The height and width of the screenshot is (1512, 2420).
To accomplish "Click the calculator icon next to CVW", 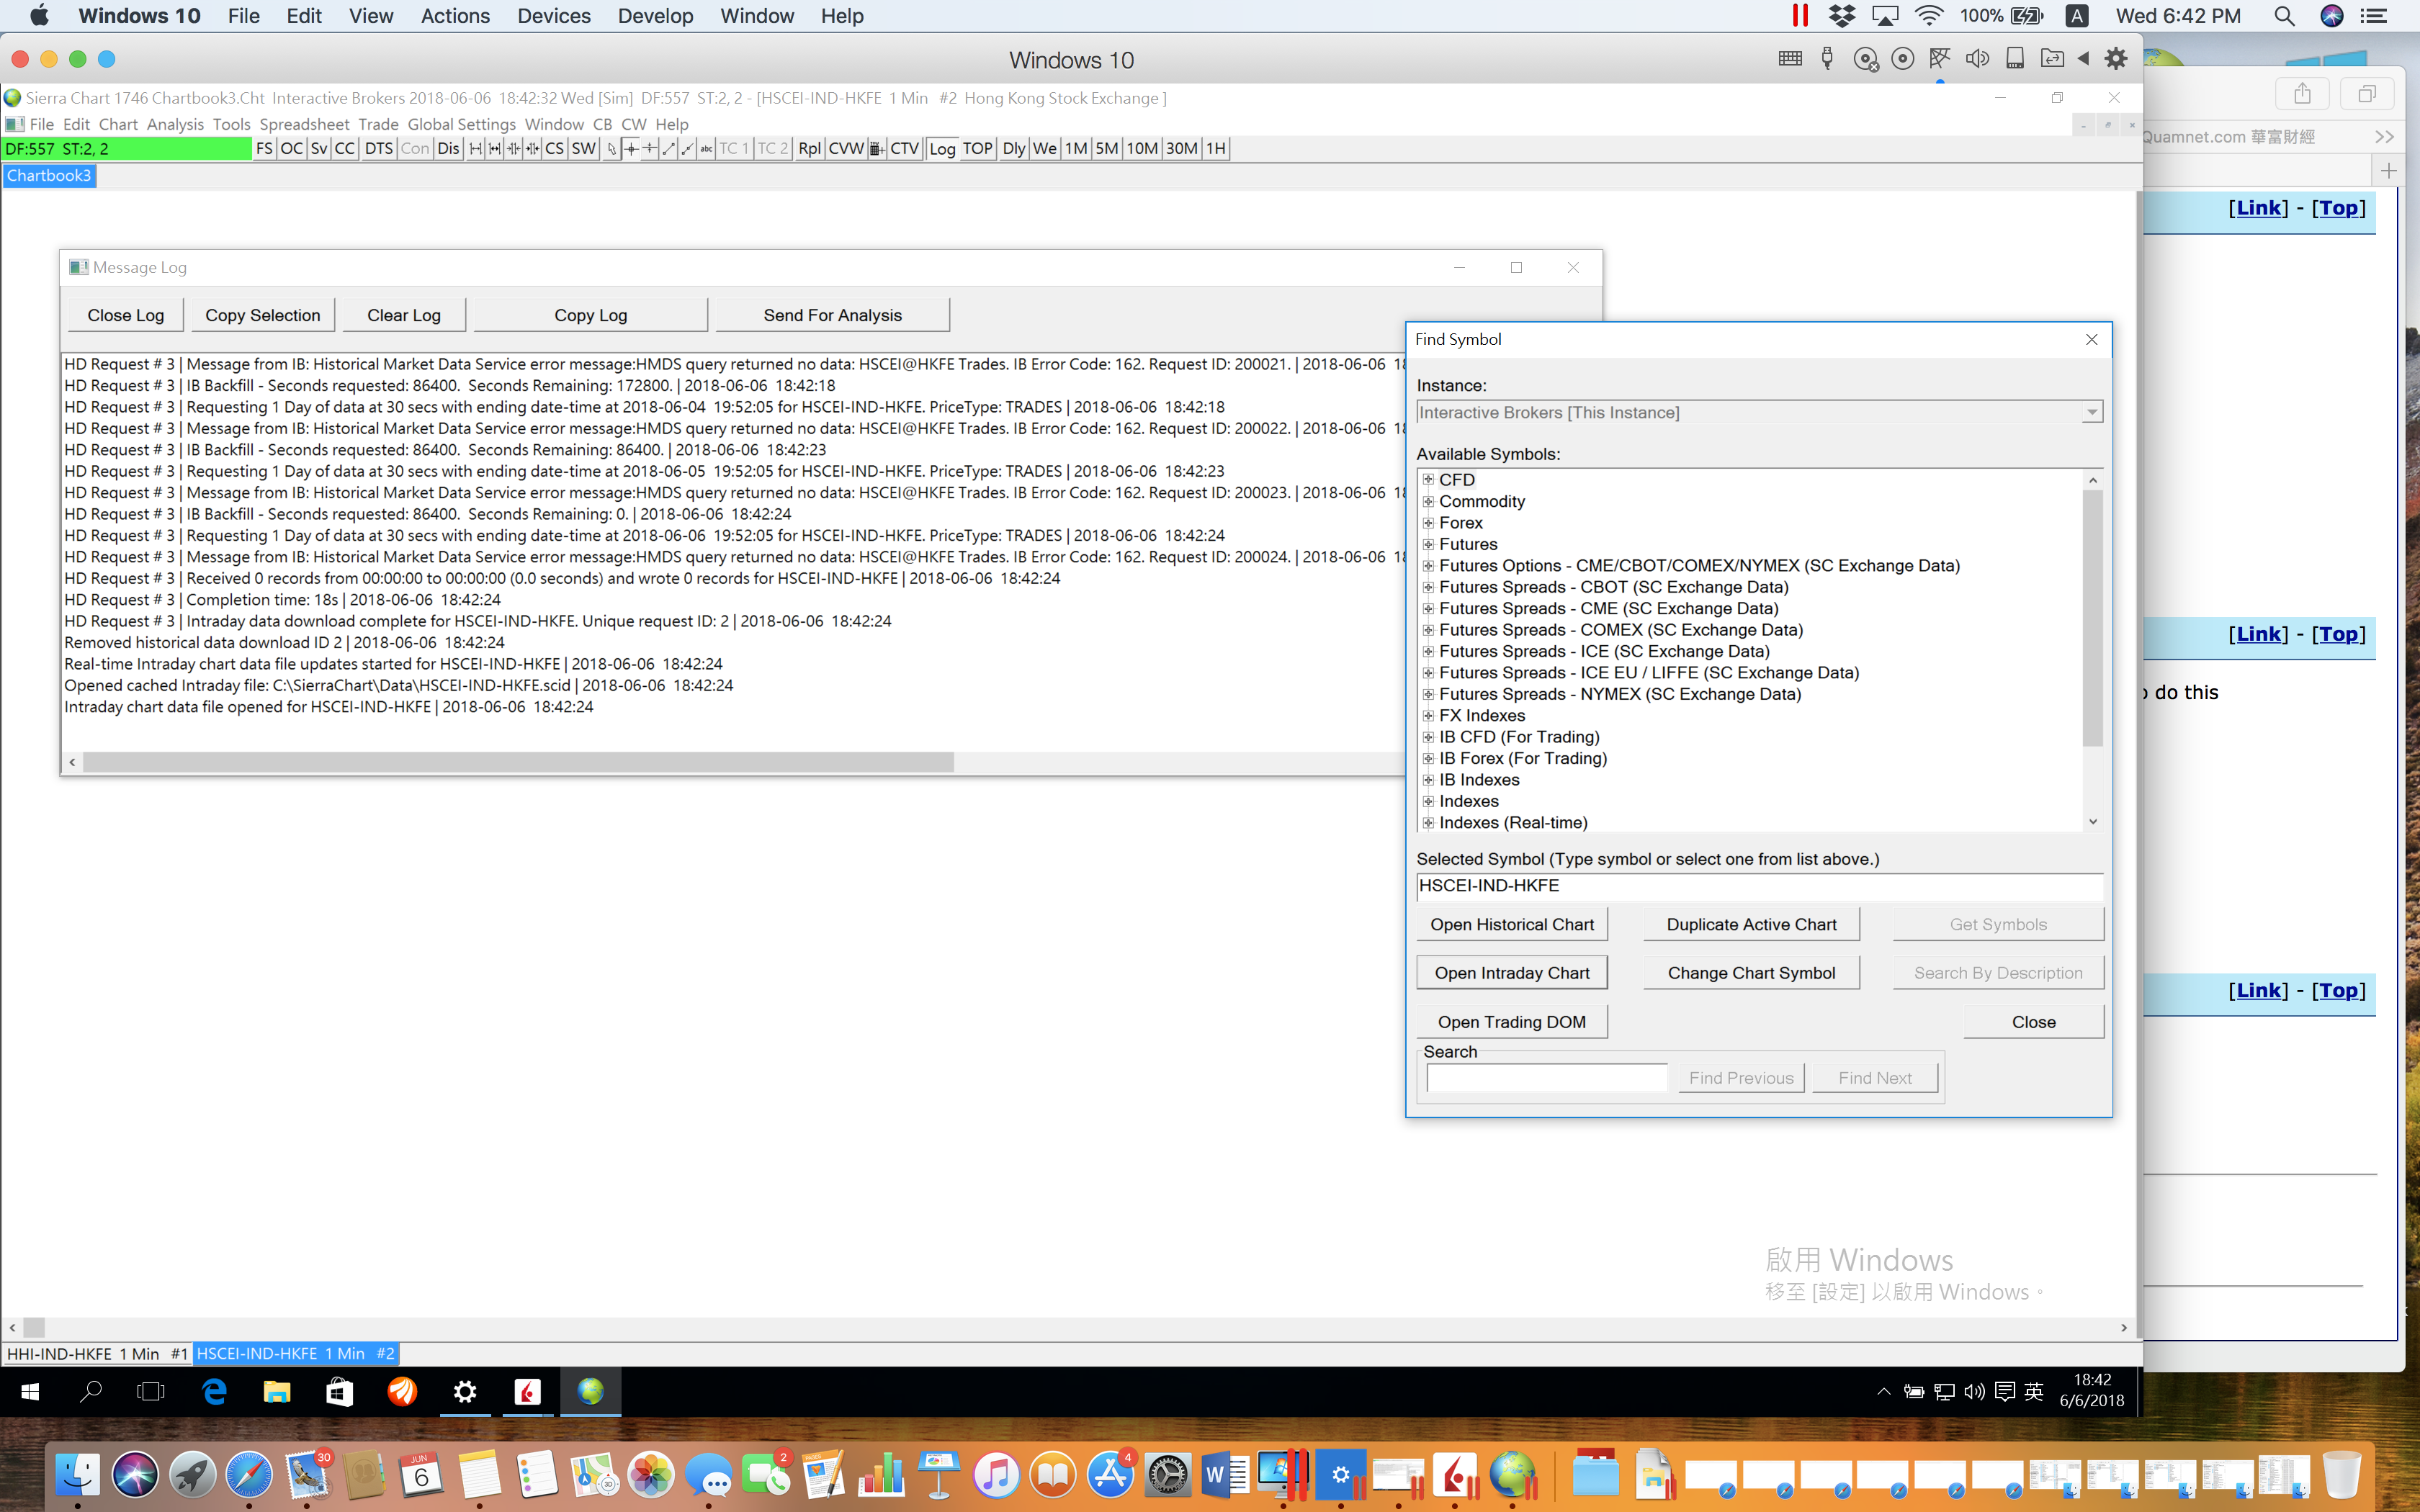I will [x=877, y=149].
